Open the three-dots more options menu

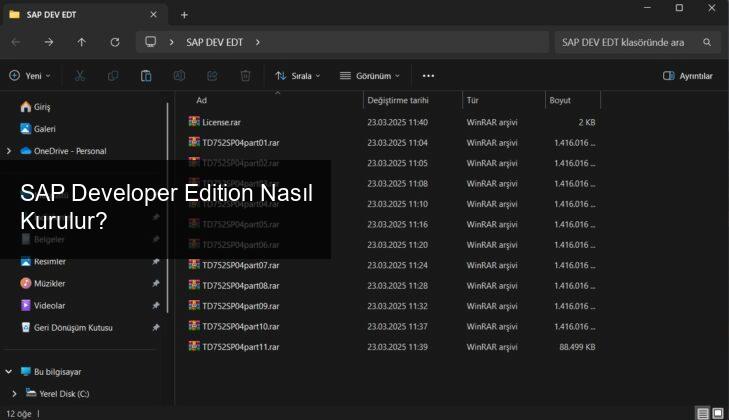pos(428,75)
